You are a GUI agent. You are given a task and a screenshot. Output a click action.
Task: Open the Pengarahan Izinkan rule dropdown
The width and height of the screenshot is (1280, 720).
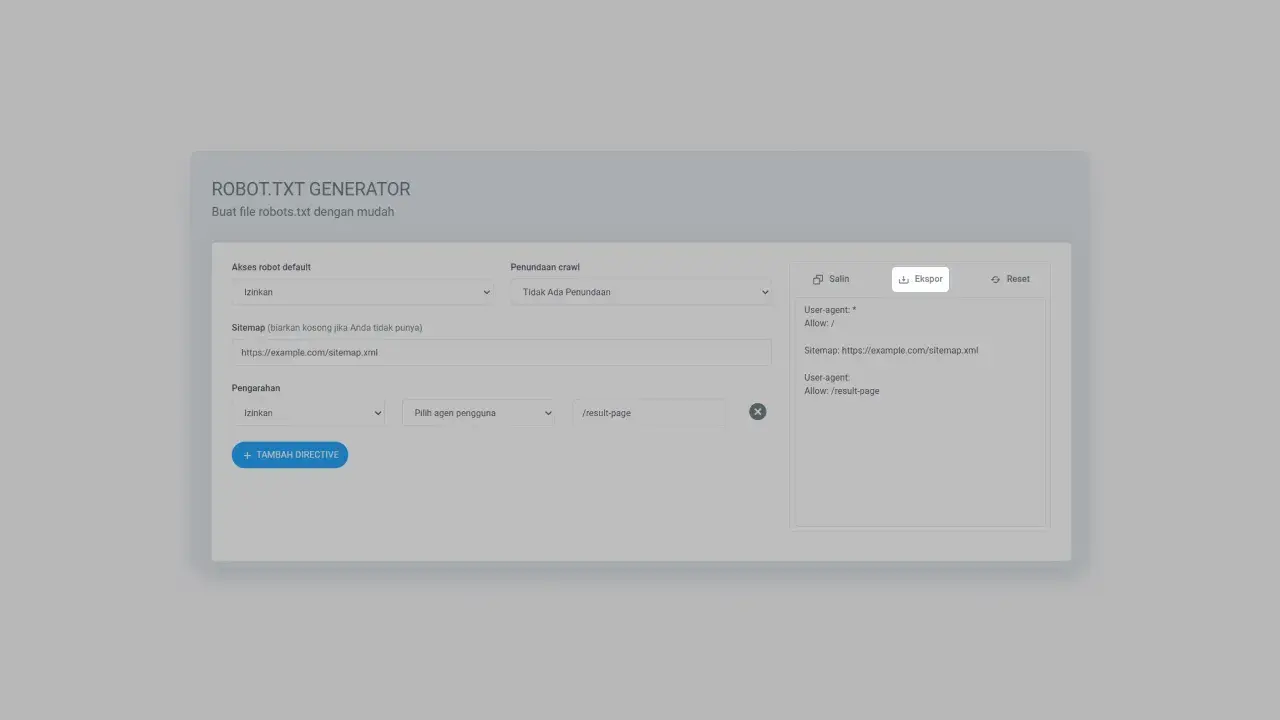pos(308,413)
